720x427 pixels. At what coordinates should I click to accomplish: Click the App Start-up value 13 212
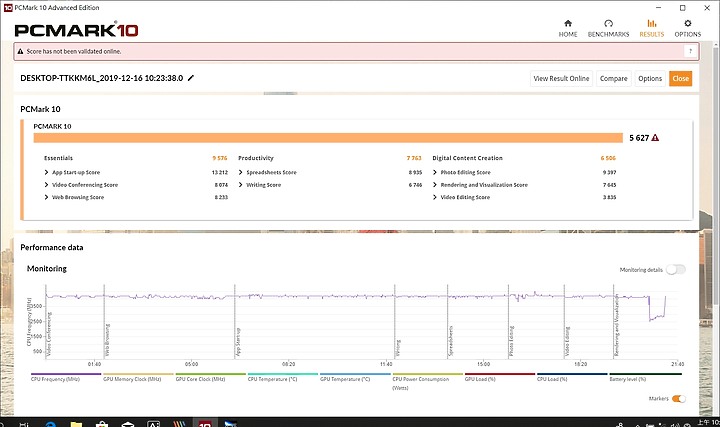(219, 172)
